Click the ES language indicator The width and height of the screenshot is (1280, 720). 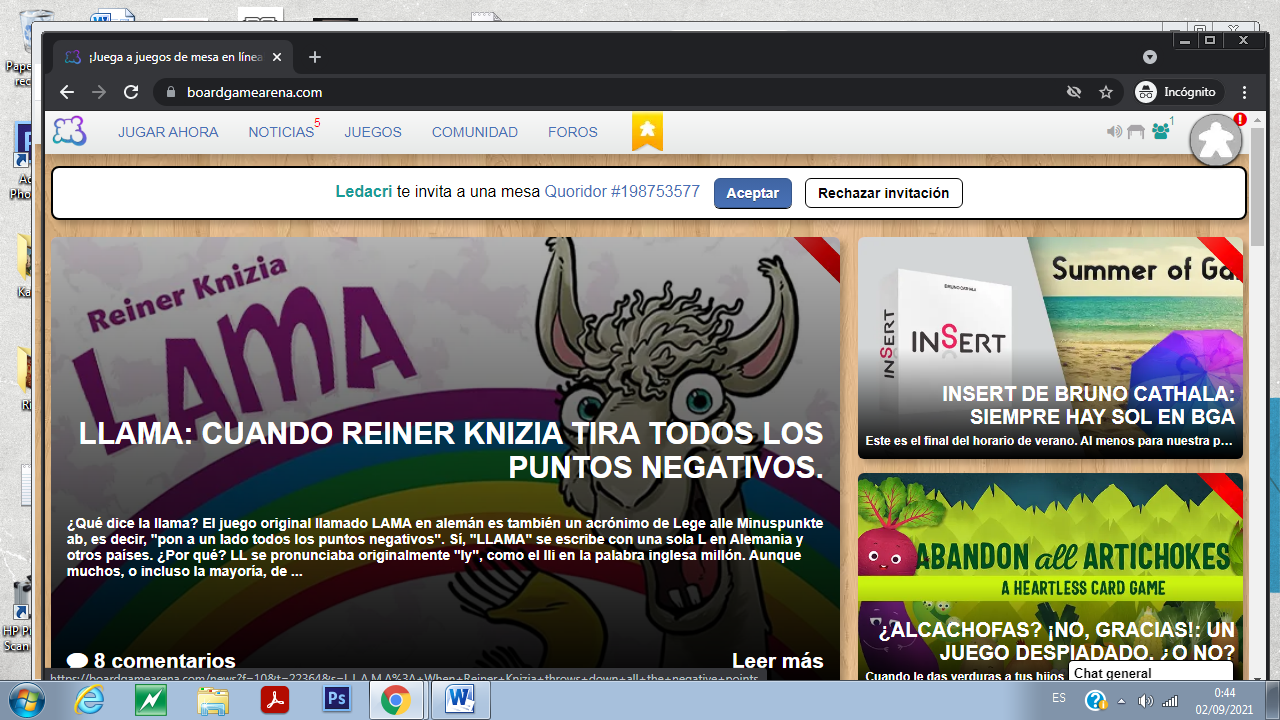pos(1059,697)
